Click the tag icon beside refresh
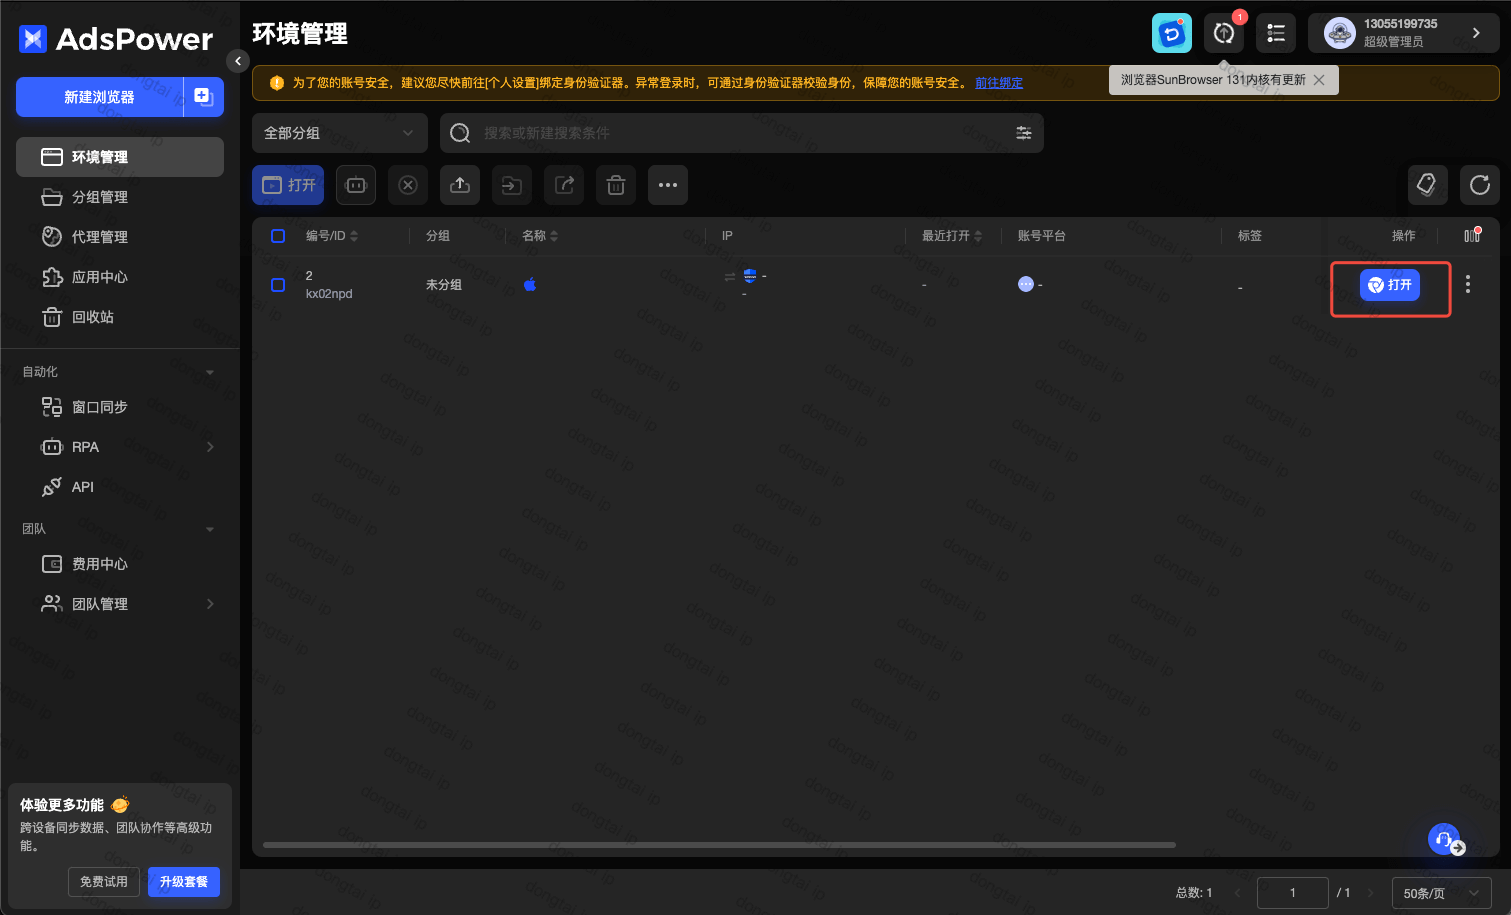The width and height of the screenshot is (1511, 915). [1427, 185]
